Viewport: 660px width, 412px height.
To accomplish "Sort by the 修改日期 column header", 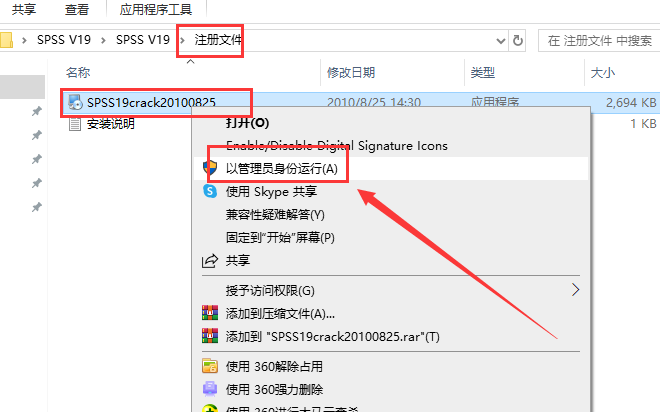I will coord(351,73).
